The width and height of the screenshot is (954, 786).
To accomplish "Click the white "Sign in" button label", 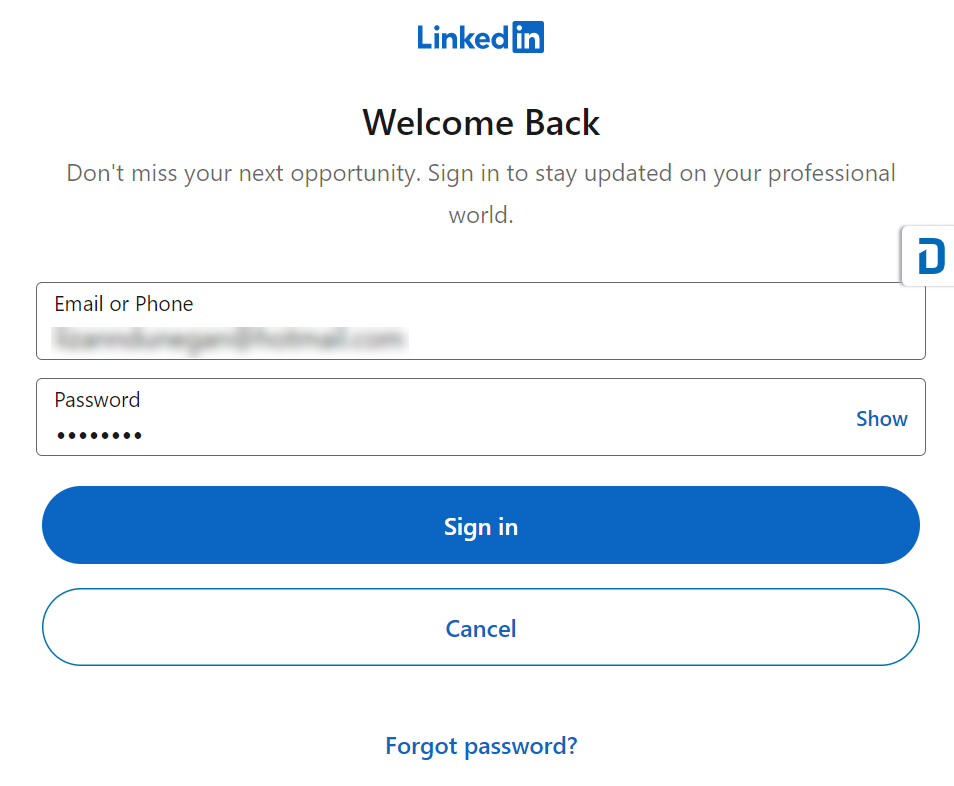I will [481, 527].
